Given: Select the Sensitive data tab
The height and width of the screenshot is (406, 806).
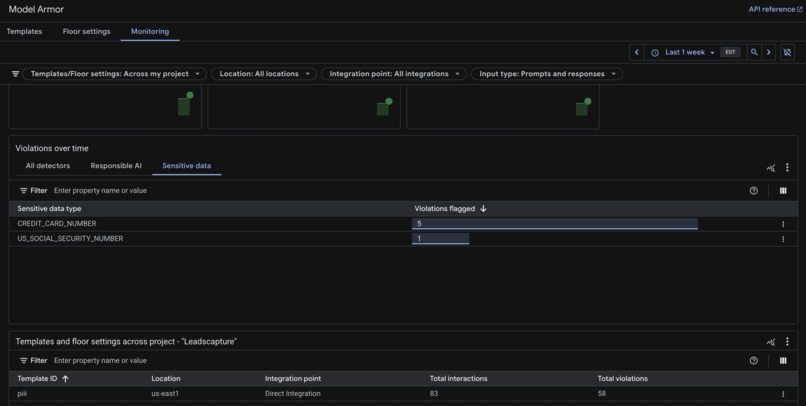Looking at the screenshot, I should [x=187, y=165].
